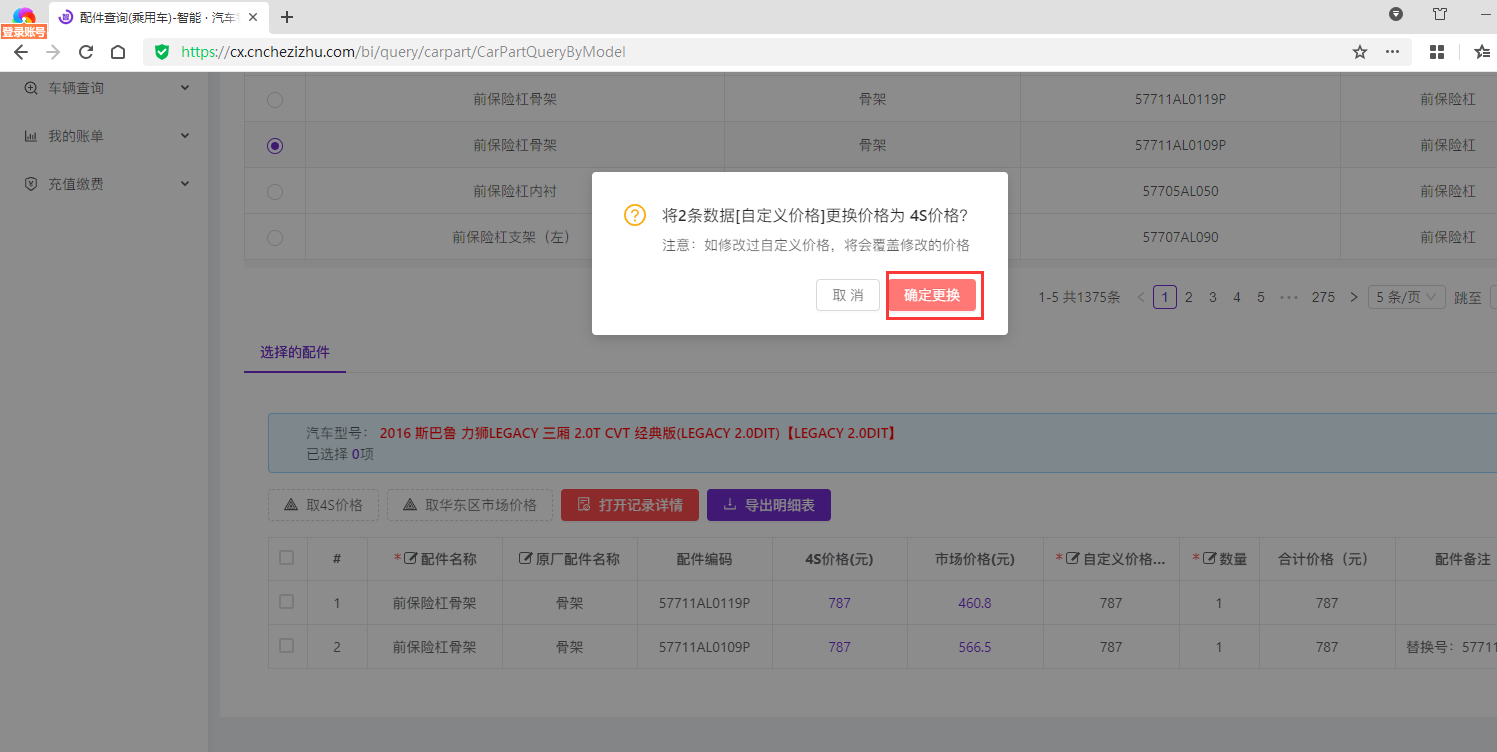
Task: Switch to the 选择的配件 tab
Action: (295, 352)
